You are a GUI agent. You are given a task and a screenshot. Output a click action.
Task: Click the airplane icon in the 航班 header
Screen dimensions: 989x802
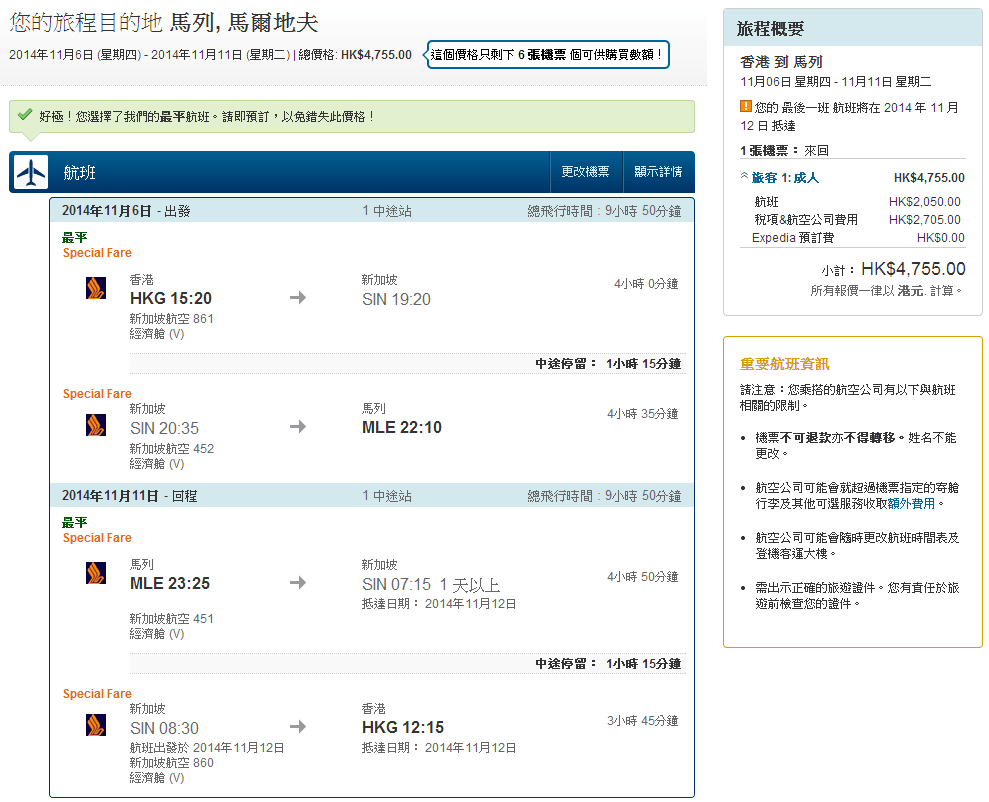click(x=31, y=172)
